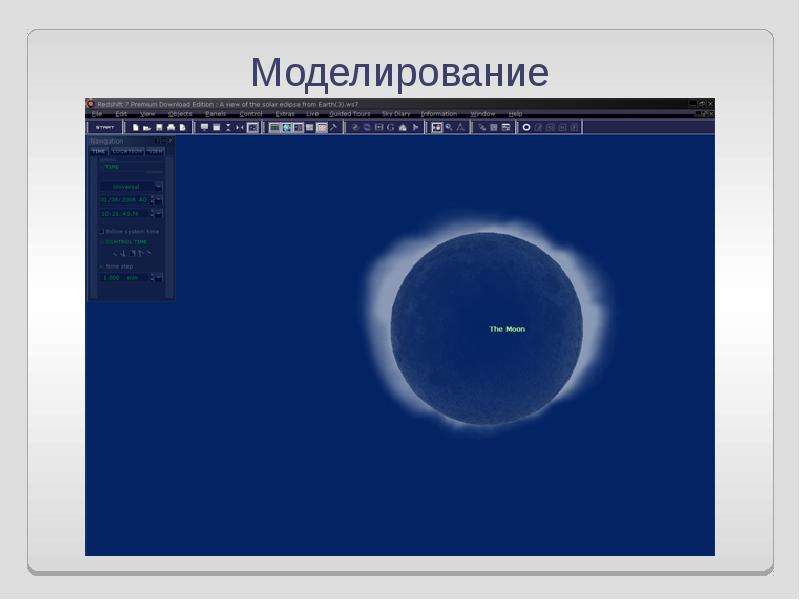Activate the white ring icon in the toolbar

pyautogui.click(x=526, y=127)
